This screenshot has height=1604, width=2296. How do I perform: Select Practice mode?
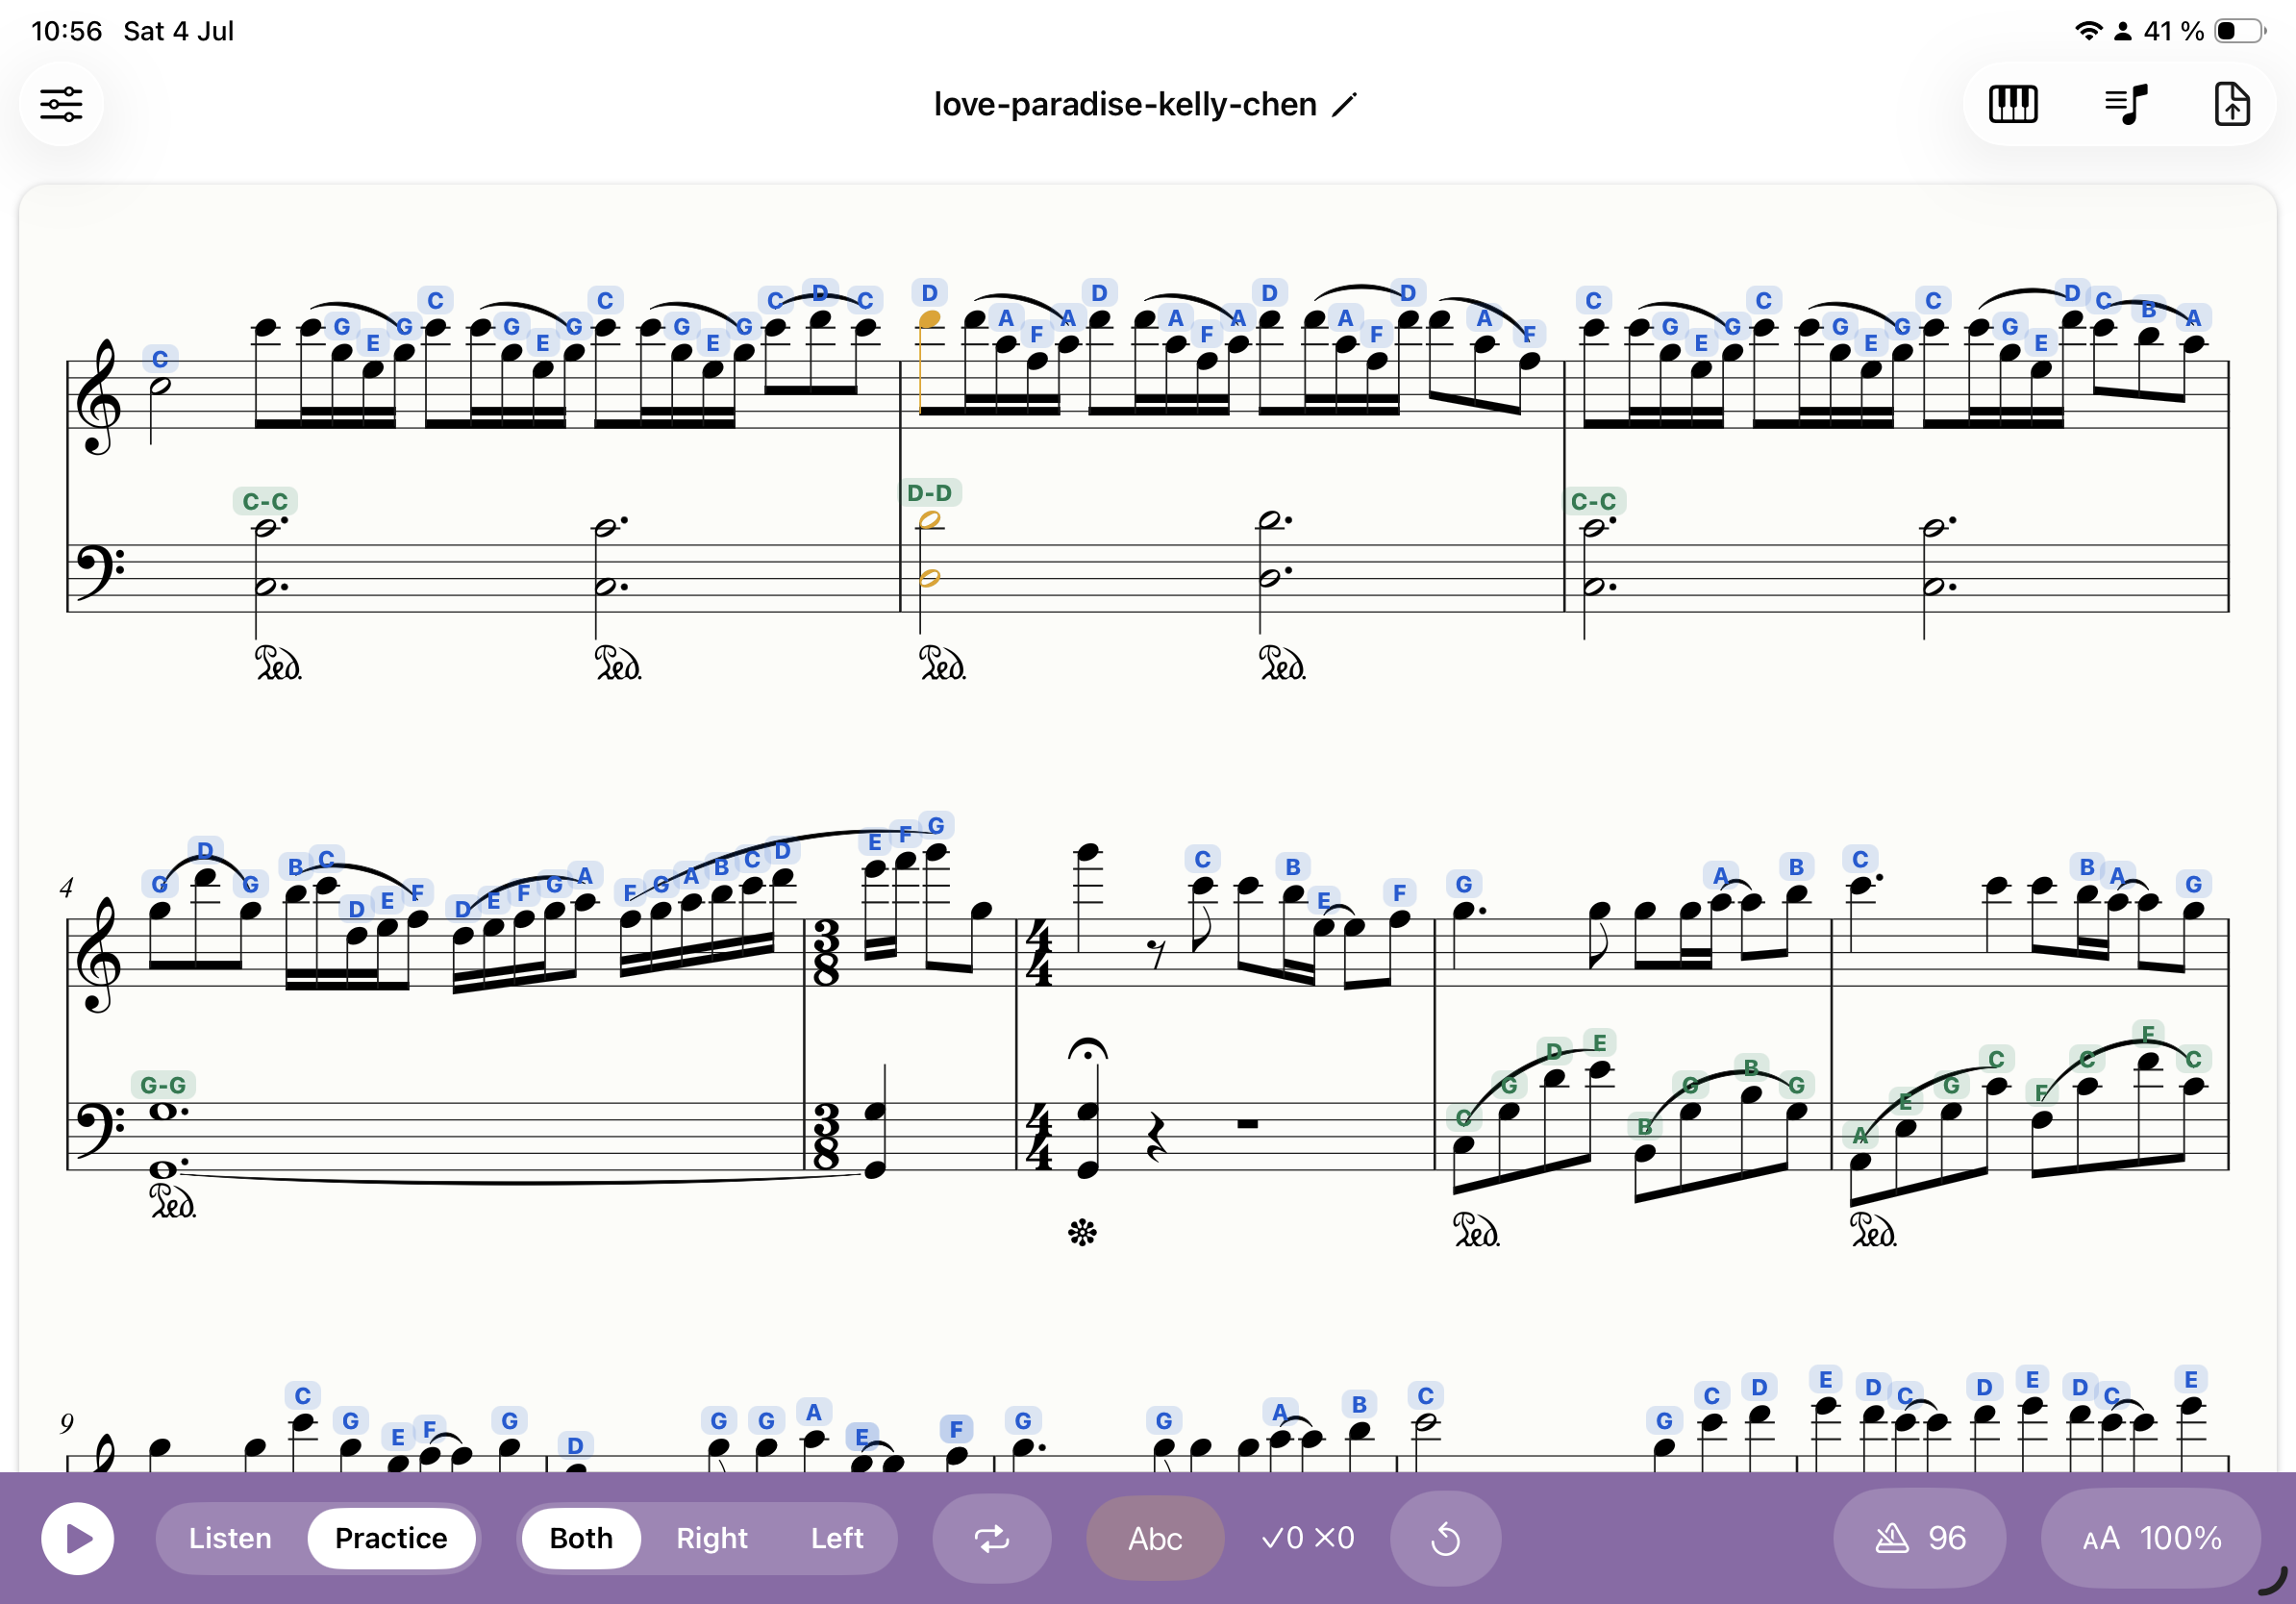coord(391,1538)
